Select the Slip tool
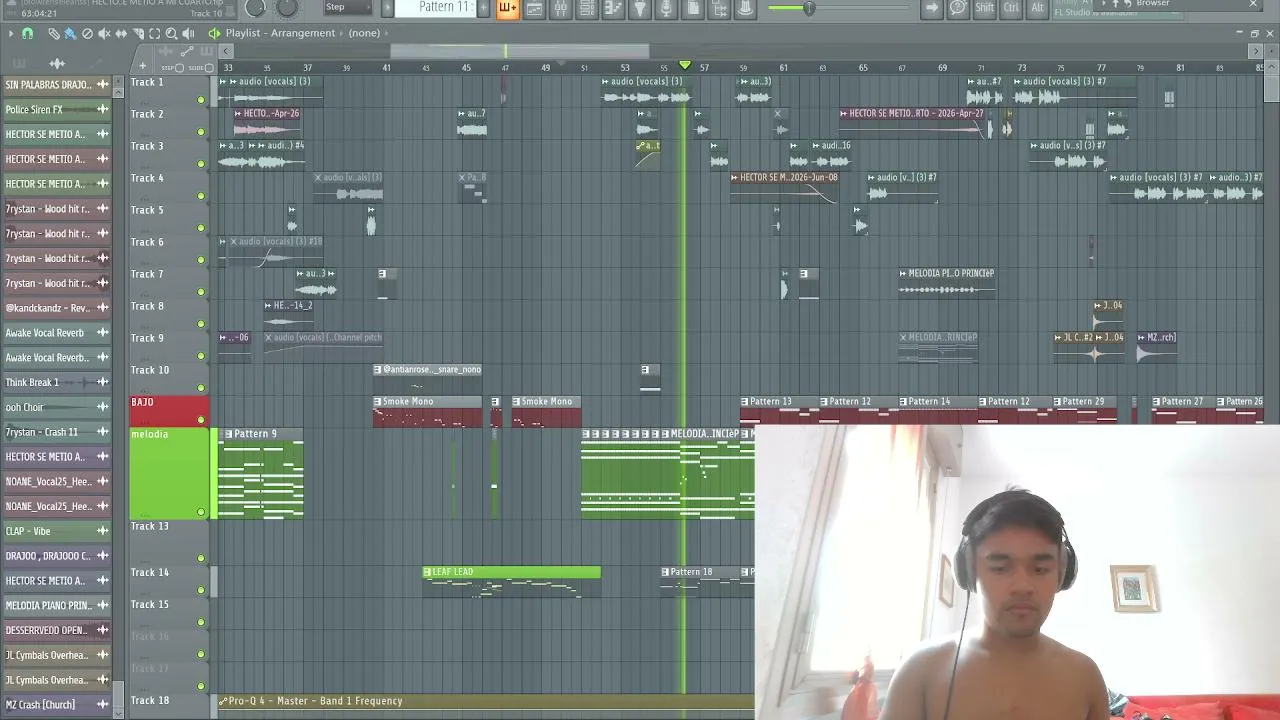The image size is (1280, 720). coord(121,34)
